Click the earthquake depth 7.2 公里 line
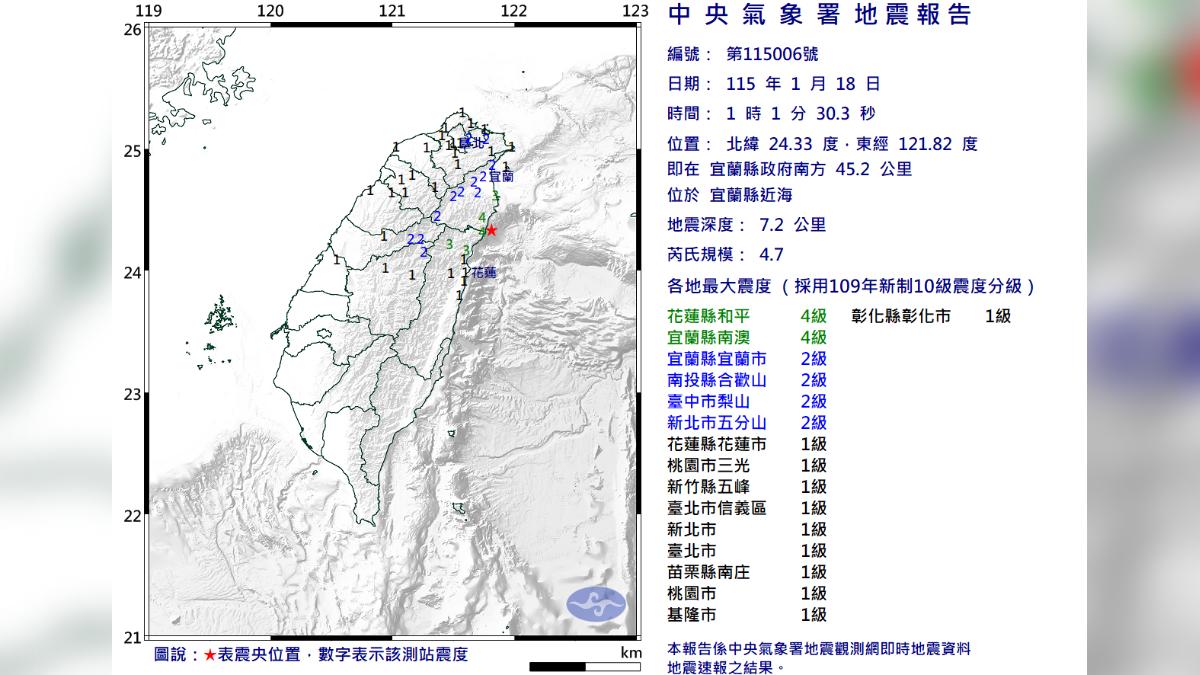 [x=746, y=225]
